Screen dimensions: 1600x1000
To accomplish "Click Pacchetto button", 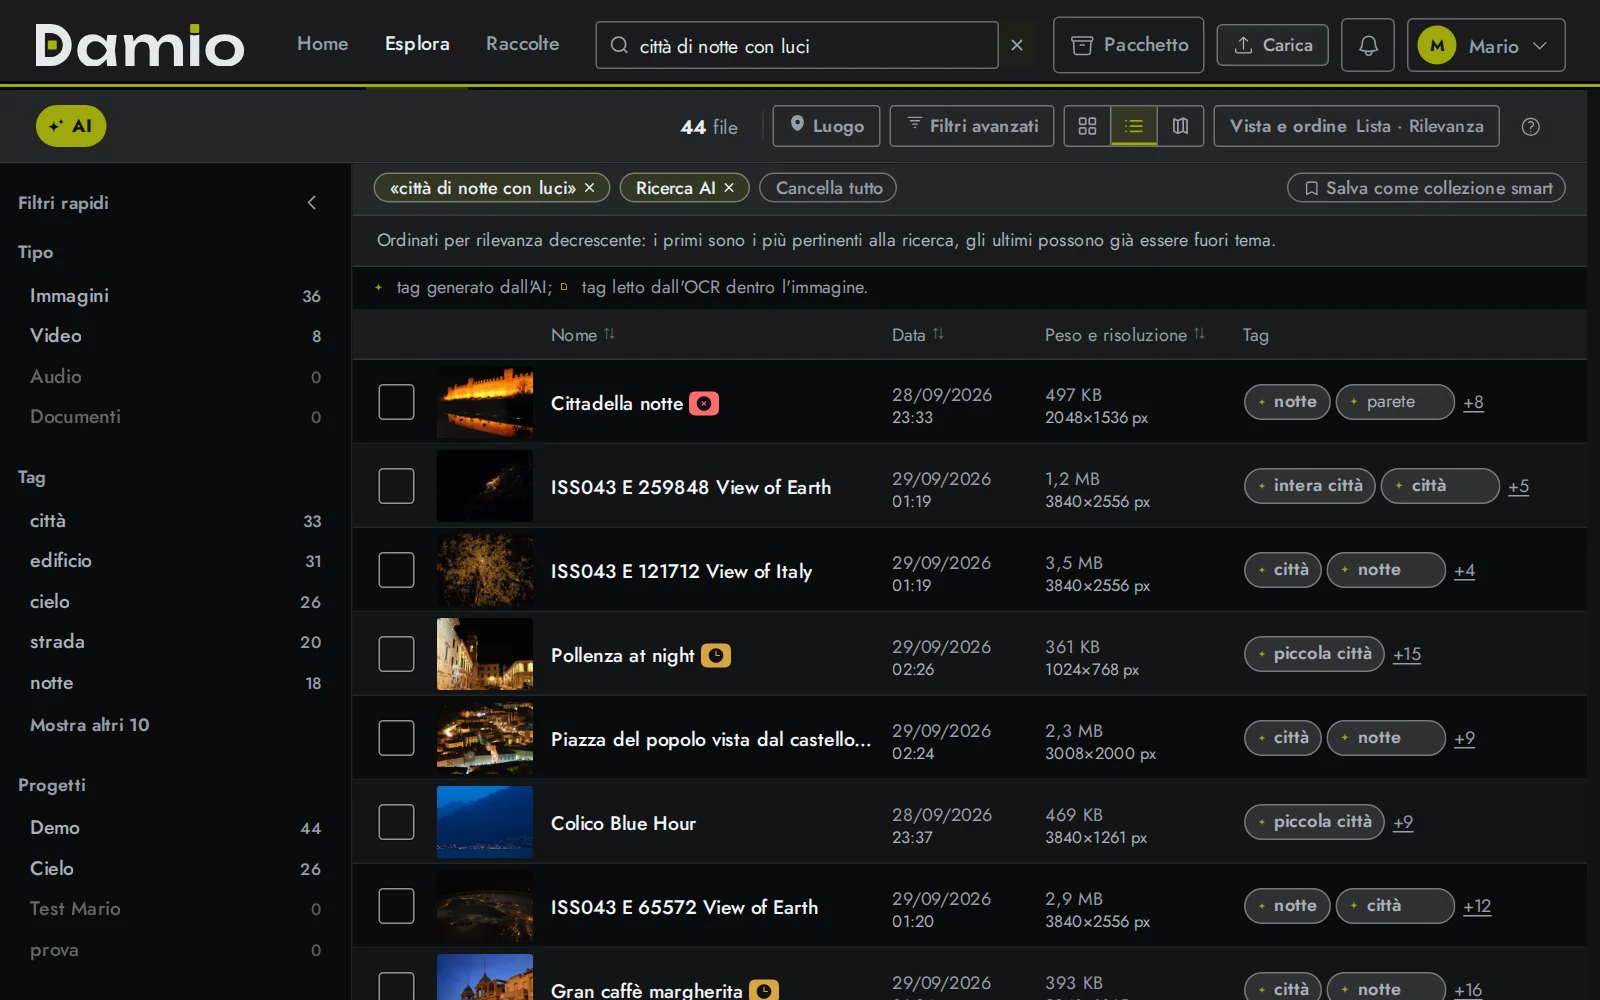I will click(1128, 45).
